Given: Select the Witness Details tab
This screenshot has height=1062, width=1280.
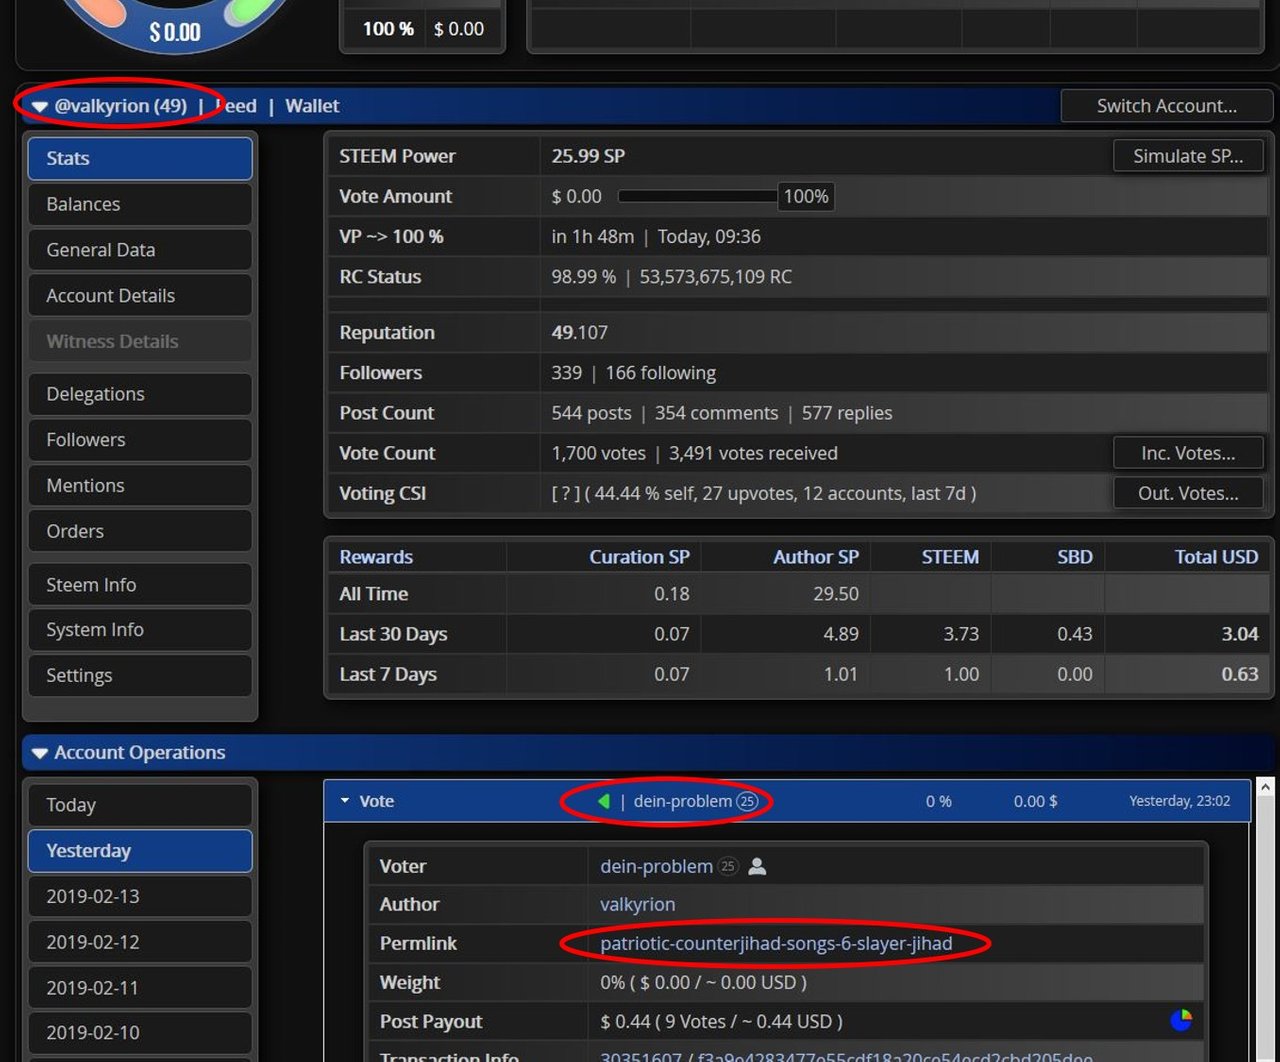Looking at the screenshot, I should [140, 341].
